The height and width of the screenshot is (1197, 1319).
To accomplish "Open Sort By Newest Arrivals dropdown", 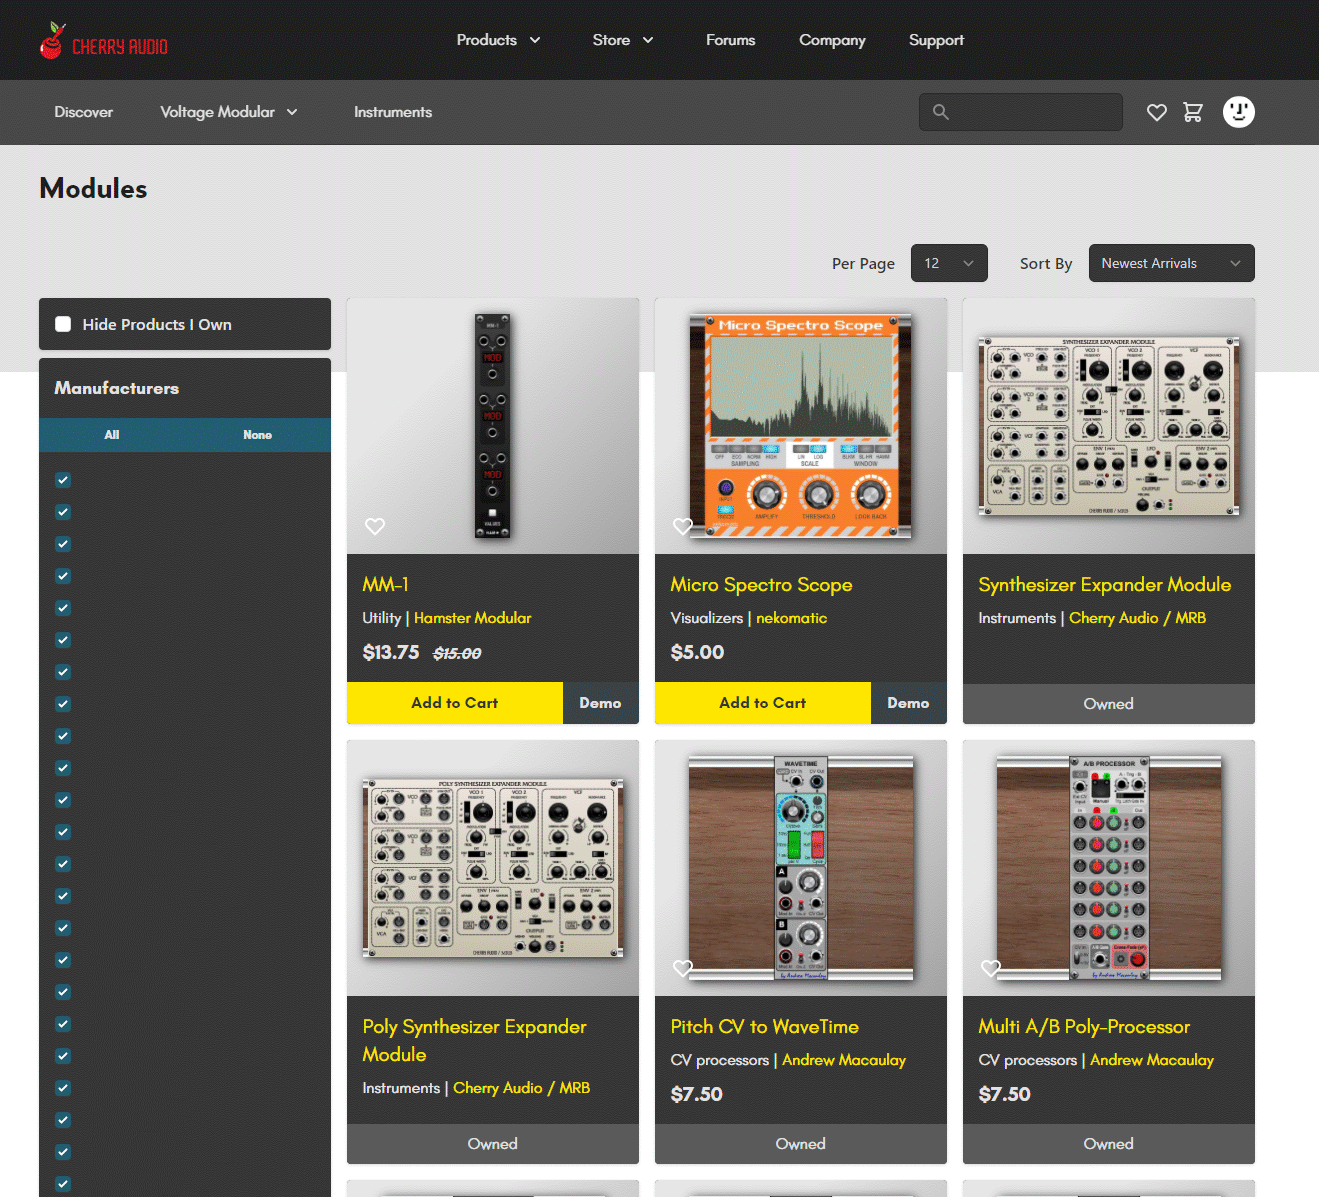I will (x=1171, y=263).
